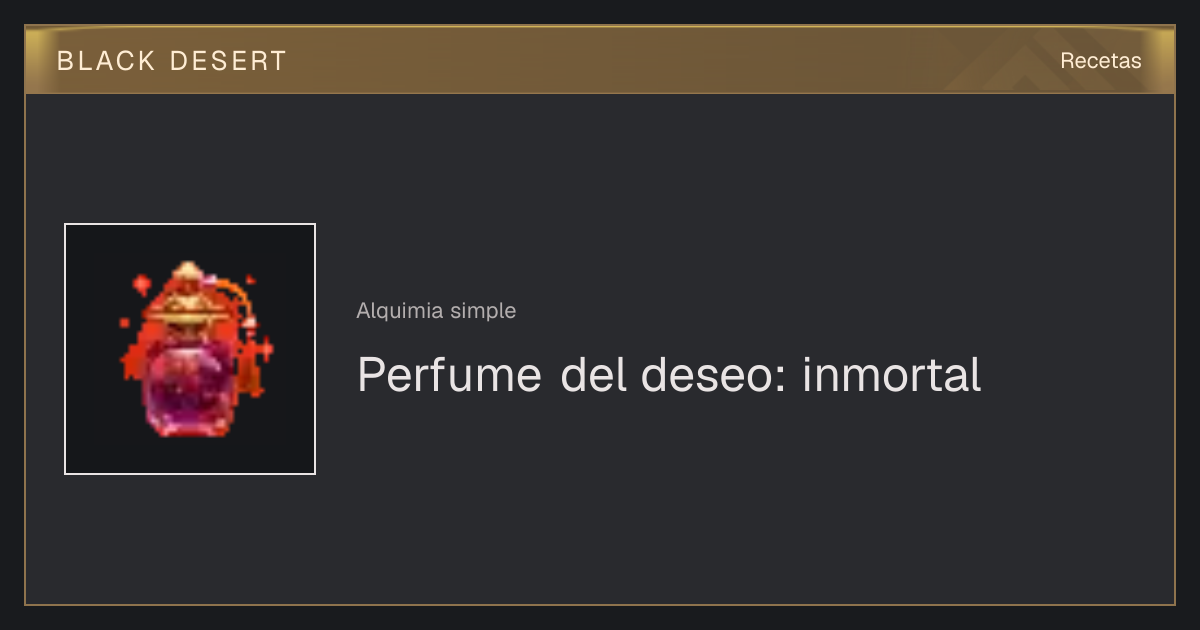Click the BLACK DESERT logo text
Image resolution: width=1200 pixels, height=630 pixels.
[x=171, y=61]
